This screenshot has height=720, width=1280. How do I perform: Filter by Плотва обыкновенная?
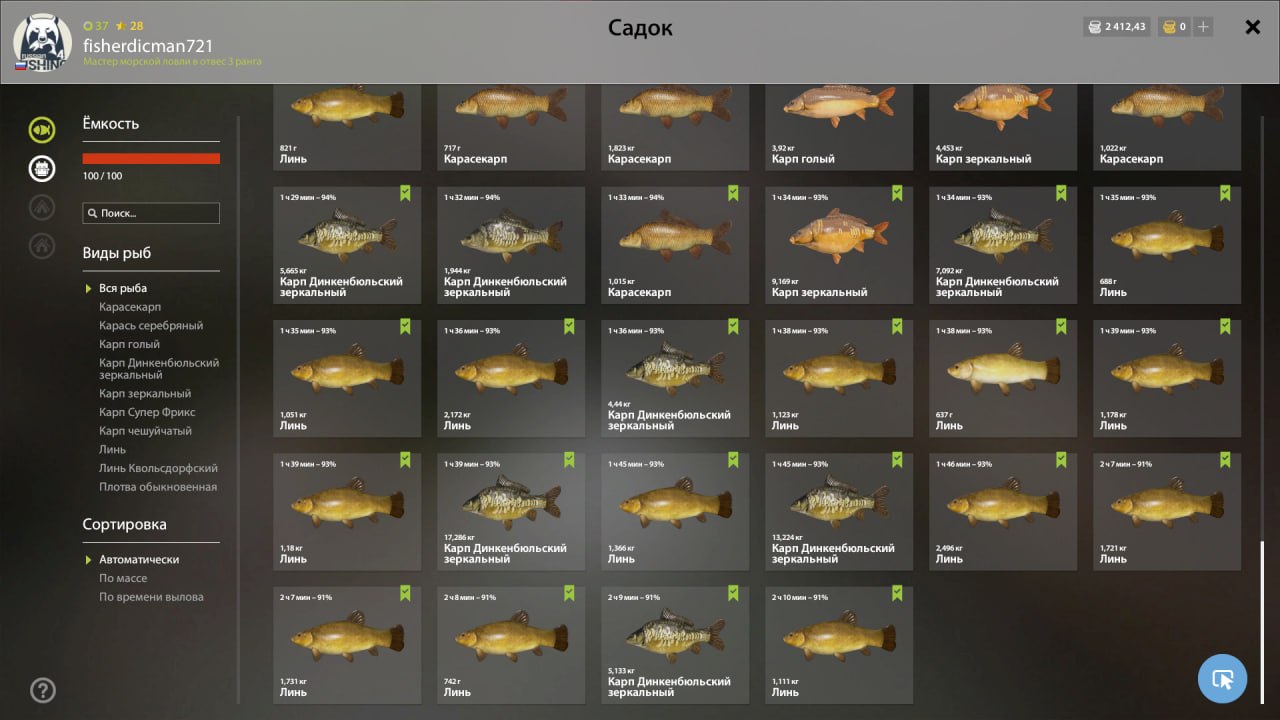158,487
